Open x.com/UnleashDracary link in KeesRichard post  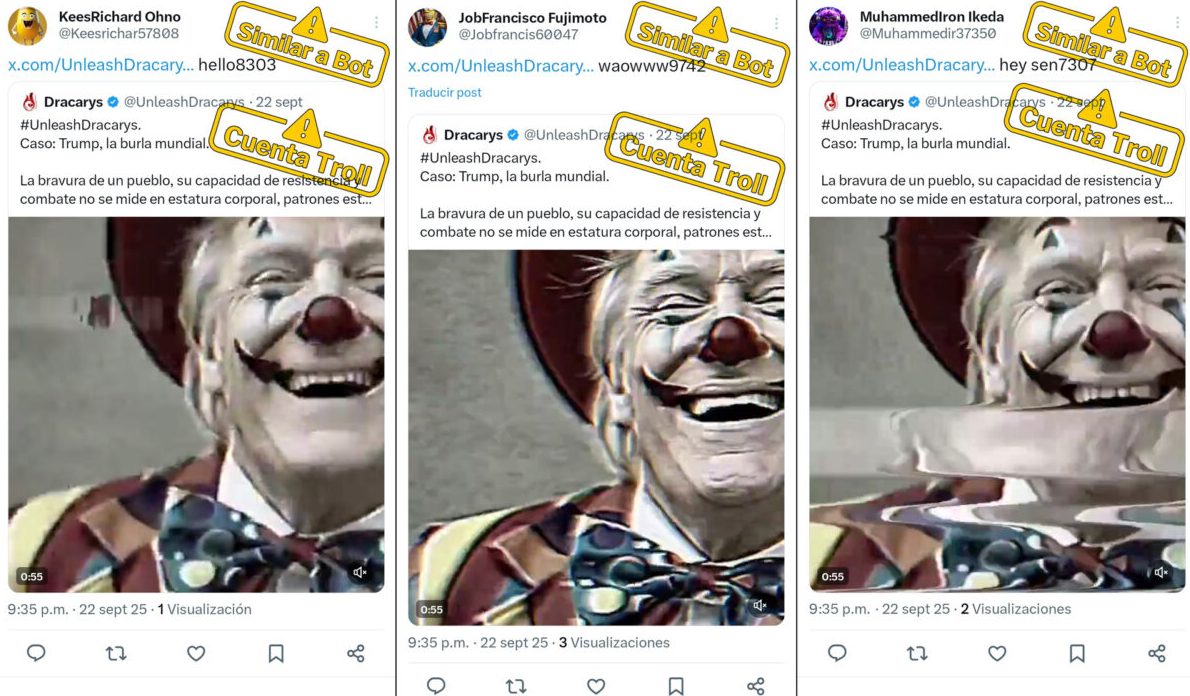tap(101, 64)
